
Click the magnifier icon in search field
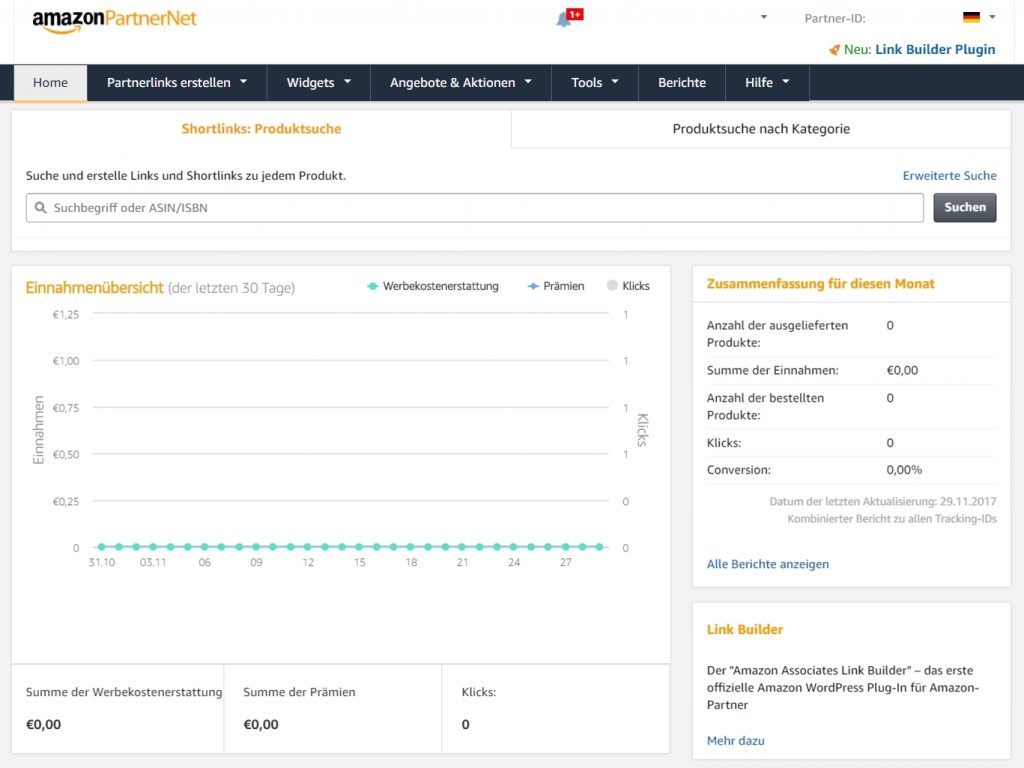click(40, 208)
